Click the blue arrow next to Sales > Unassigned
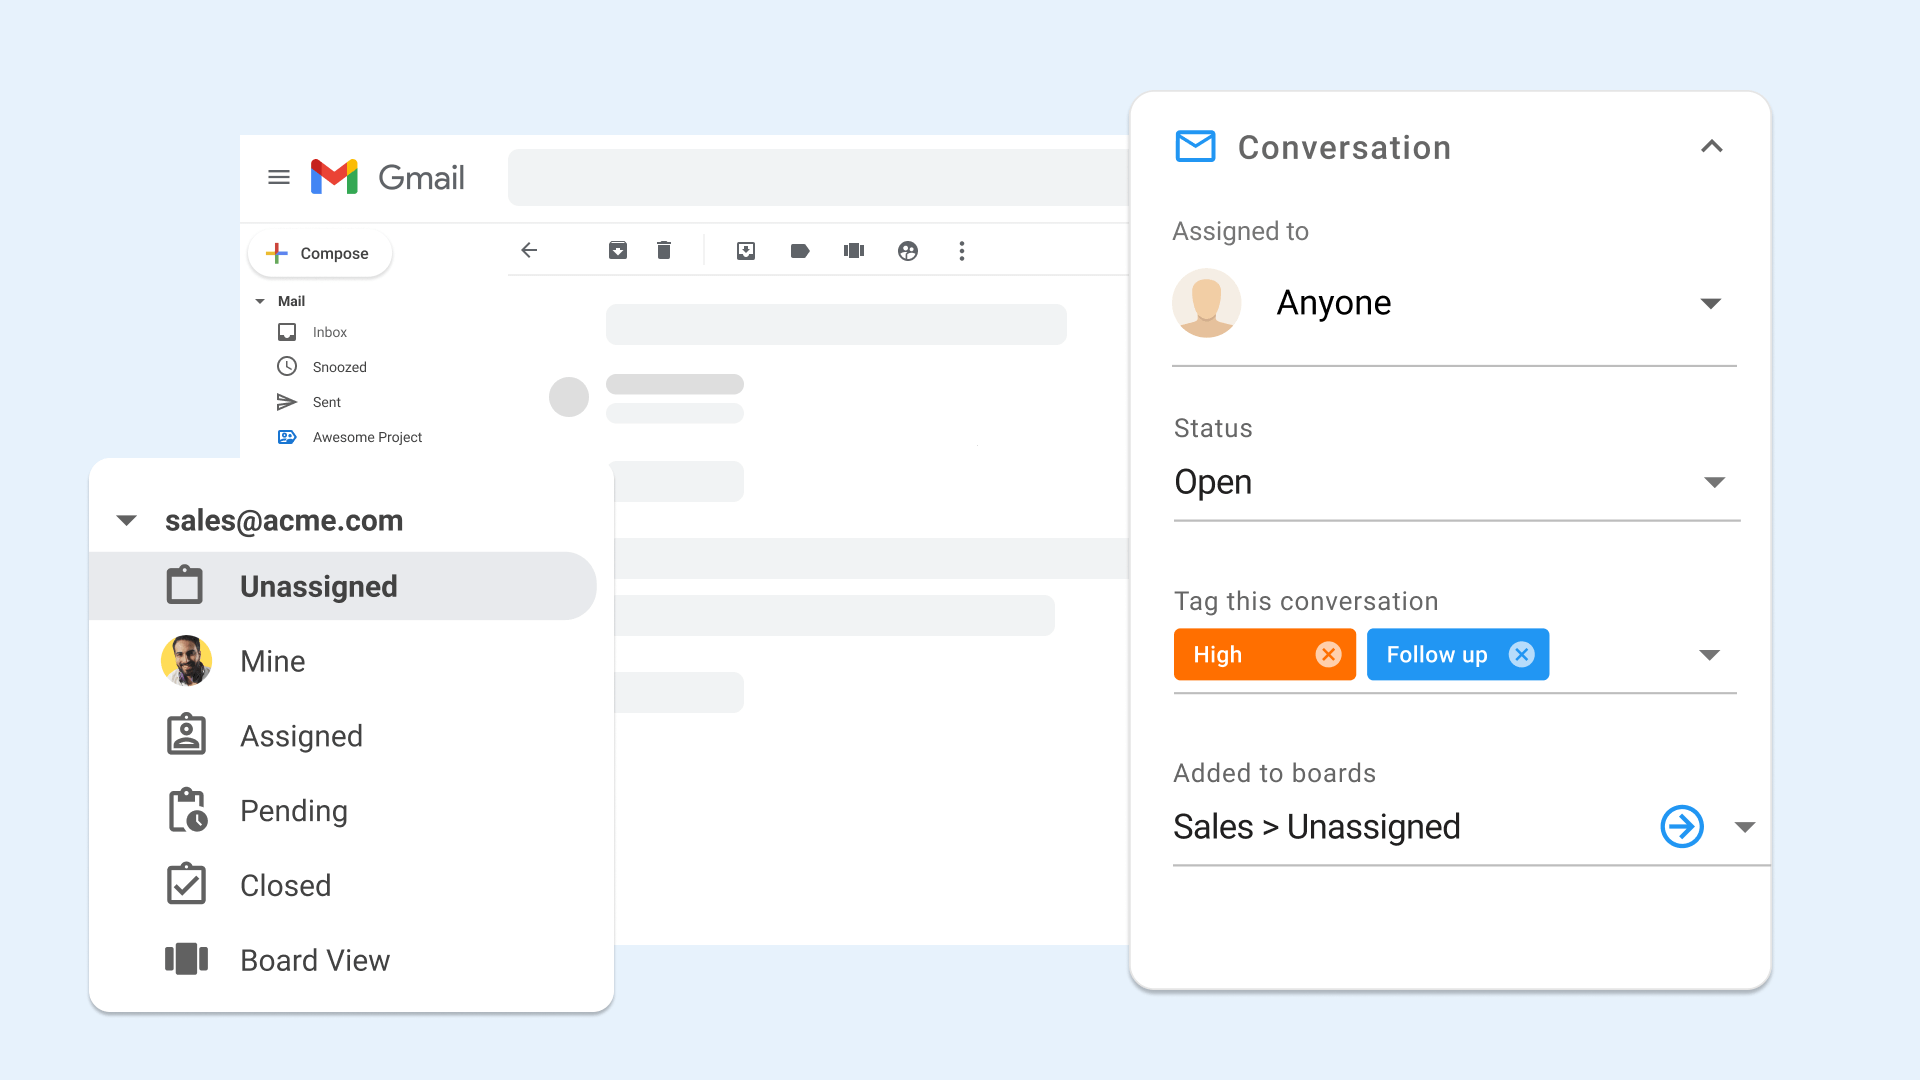The height and width of the screenshot is (1080, 1920). point(1681,827)
